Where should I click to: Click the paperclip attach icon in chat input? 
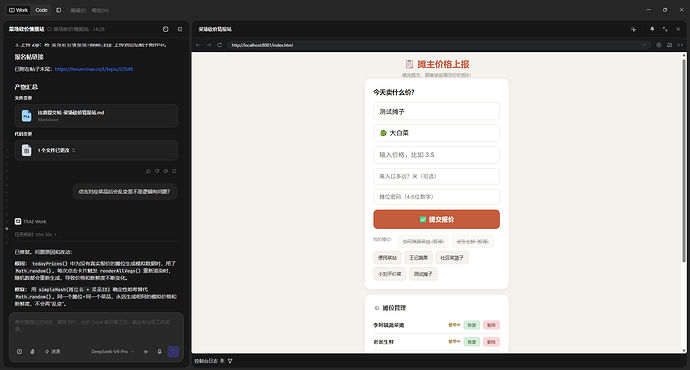[x=32, y=352]
